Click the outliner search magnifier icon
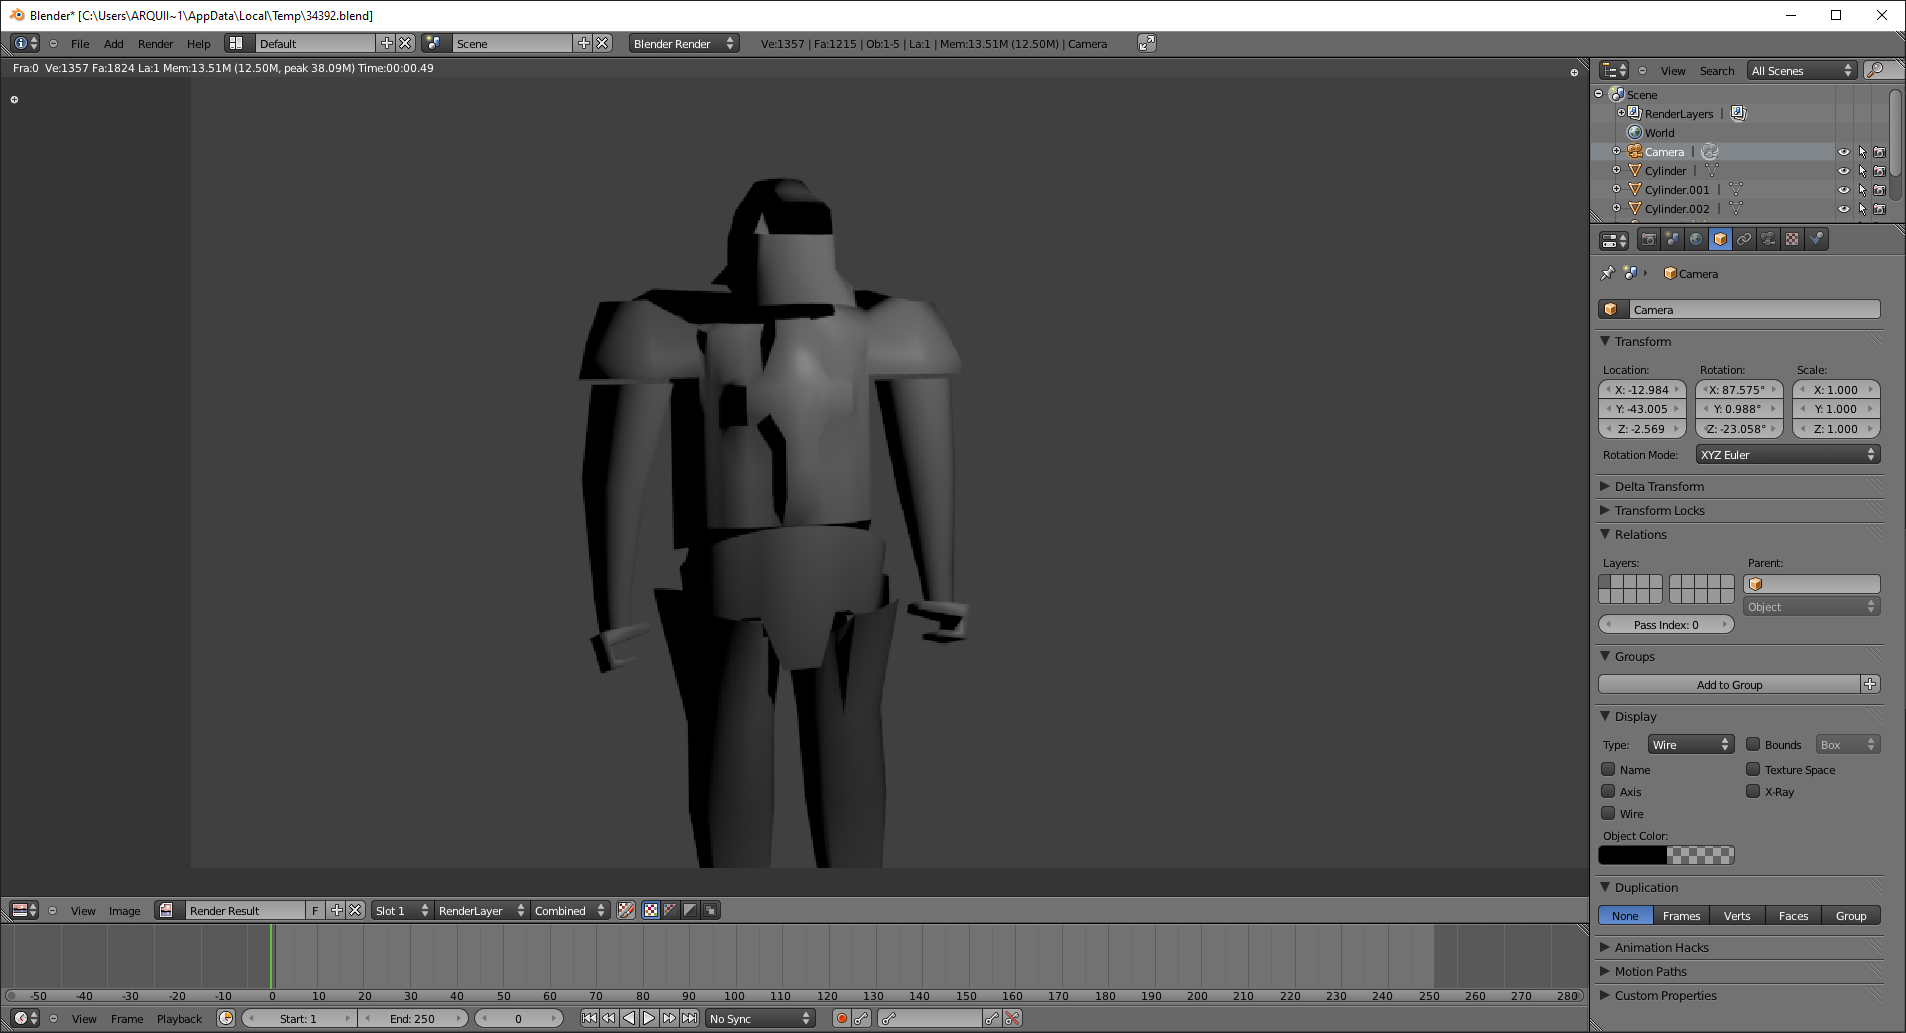Viewport: 1906px width, 1033px height. (x=1877, y=70)
